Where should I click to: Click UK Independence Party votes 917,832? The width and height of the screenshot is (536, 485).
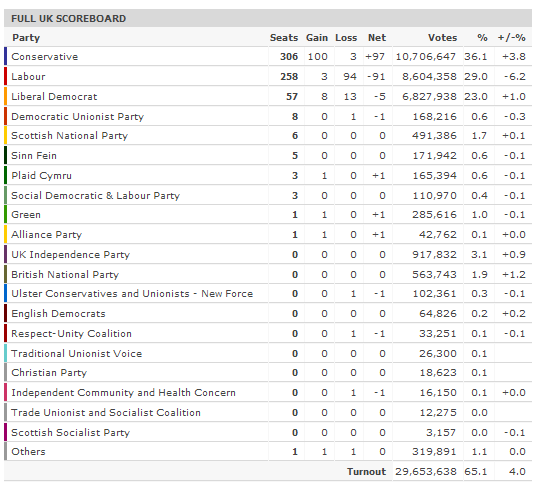click(x=434, y=255)
